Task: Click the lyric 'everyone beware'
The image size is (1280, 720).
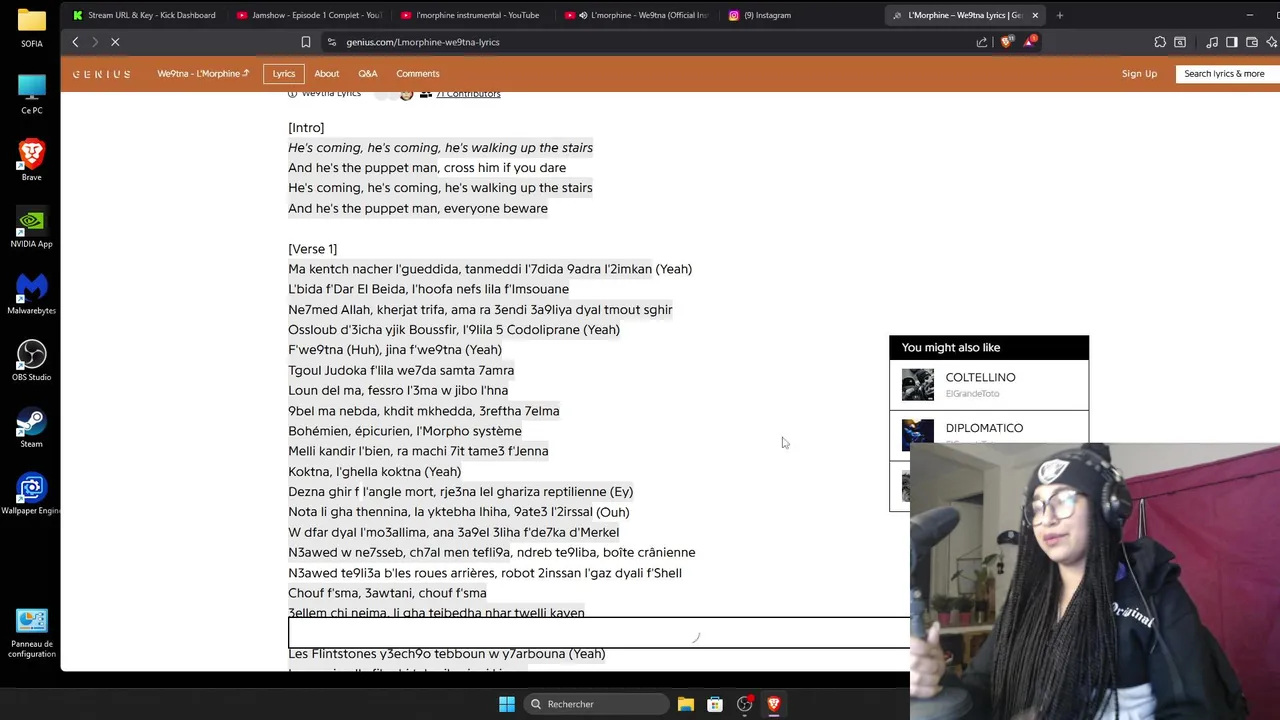Action: [x=496, y=208]
